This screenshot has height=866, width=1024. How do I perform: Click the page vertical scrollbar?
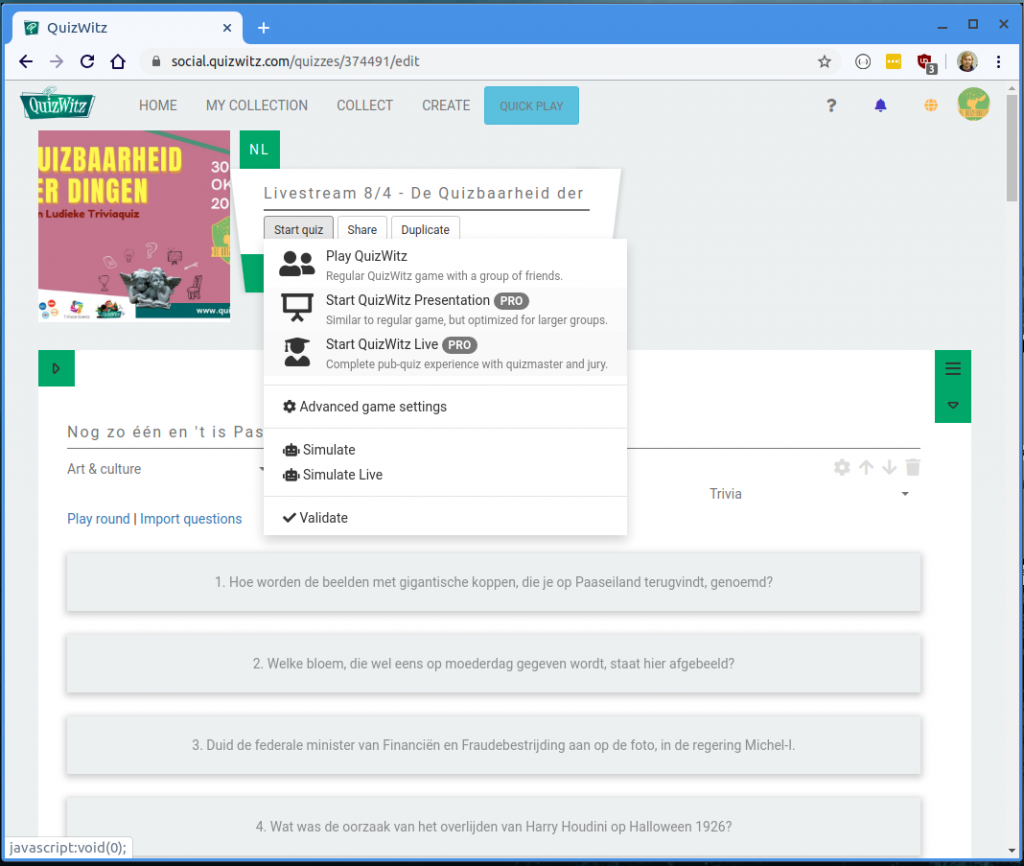pos(1012,149)
